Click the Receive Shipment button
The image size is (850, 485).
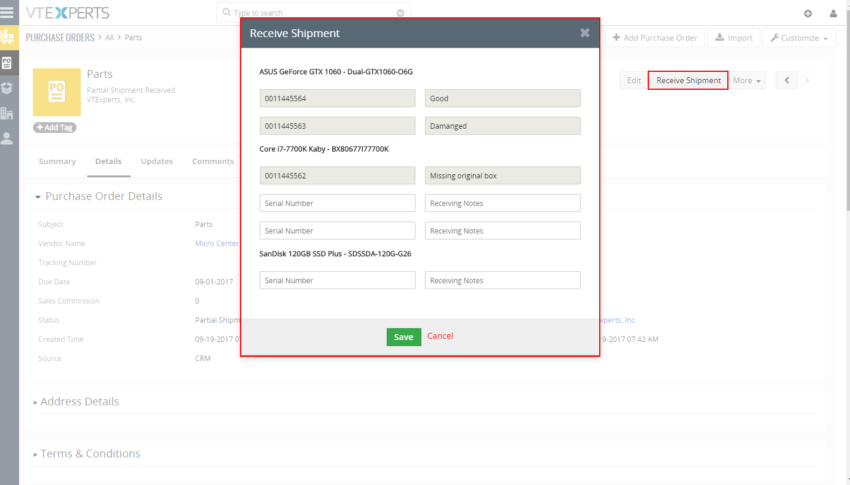(688, 80)
